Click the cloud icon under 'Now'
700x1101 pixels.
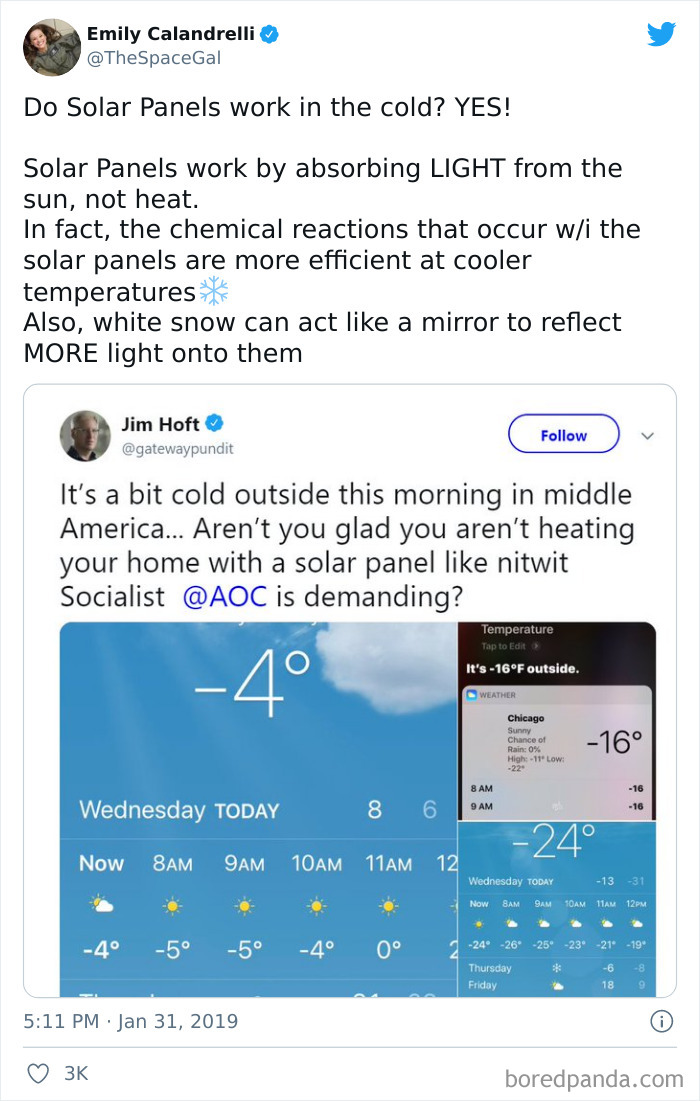pyautogui.click(x=101, y=903)
